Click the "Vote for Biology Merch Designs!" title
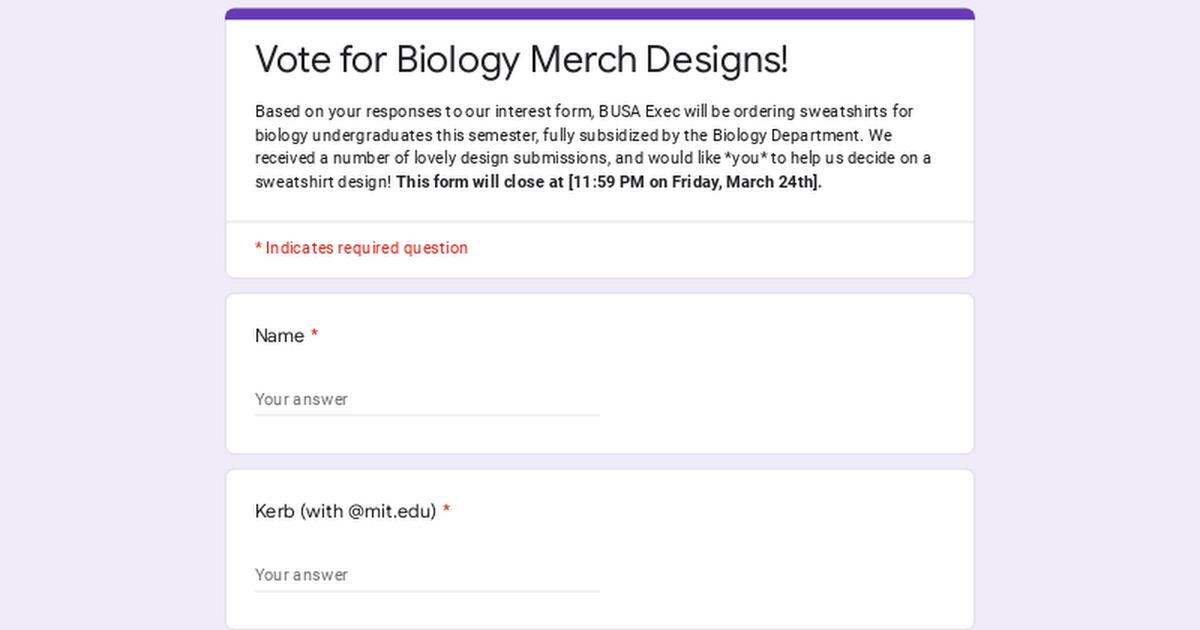 pyautogui.click(x=521, y=59)
